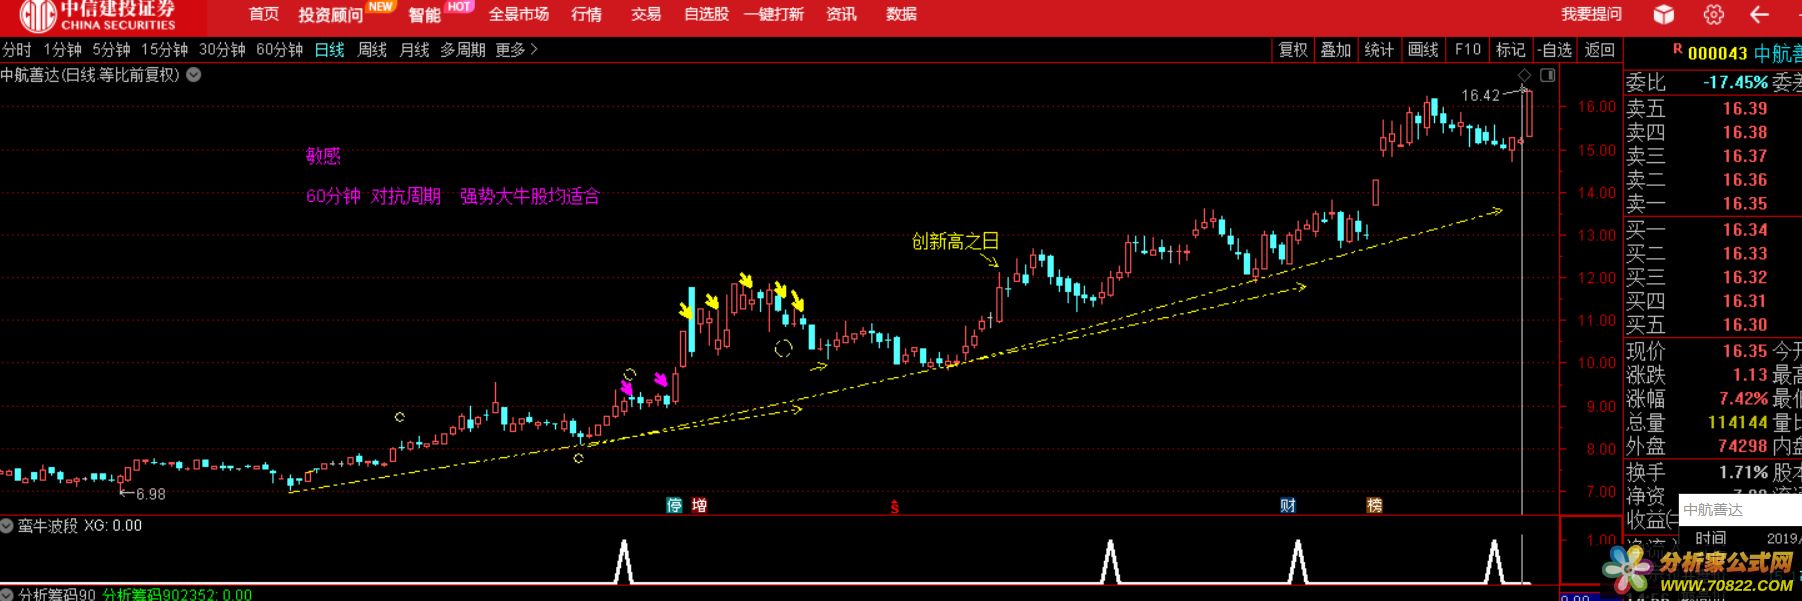Screen dimensions: 1802x601
Task: Switch to the 15分钟 period
Action: [x=164, y=49]
